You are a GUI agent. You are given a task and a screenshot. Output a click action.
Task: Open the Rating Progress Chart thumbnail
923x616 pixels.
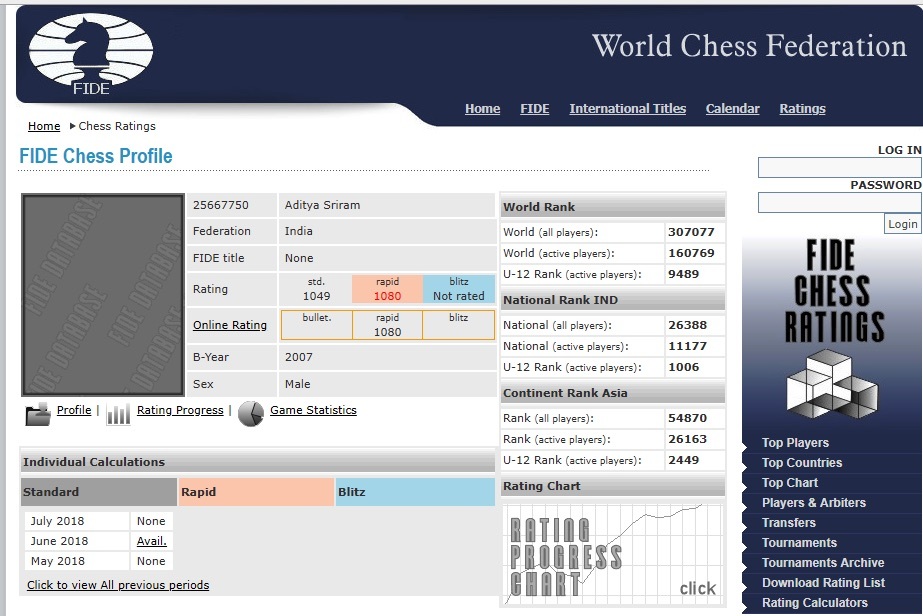point(612,551)
